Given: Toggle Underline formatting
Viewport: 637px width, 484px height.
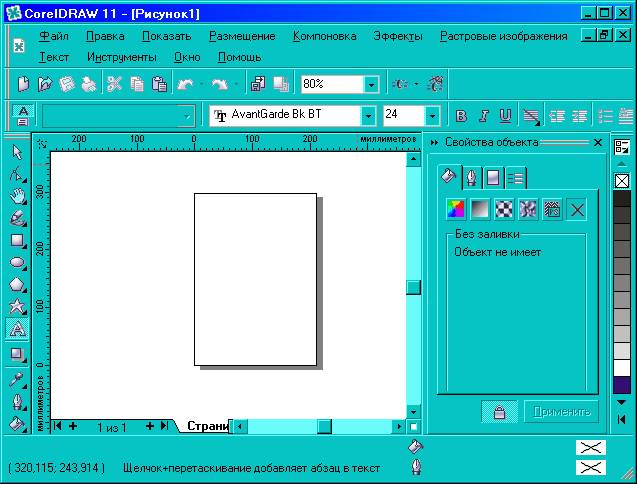Looking at the screenshot, I should [505, 116].
